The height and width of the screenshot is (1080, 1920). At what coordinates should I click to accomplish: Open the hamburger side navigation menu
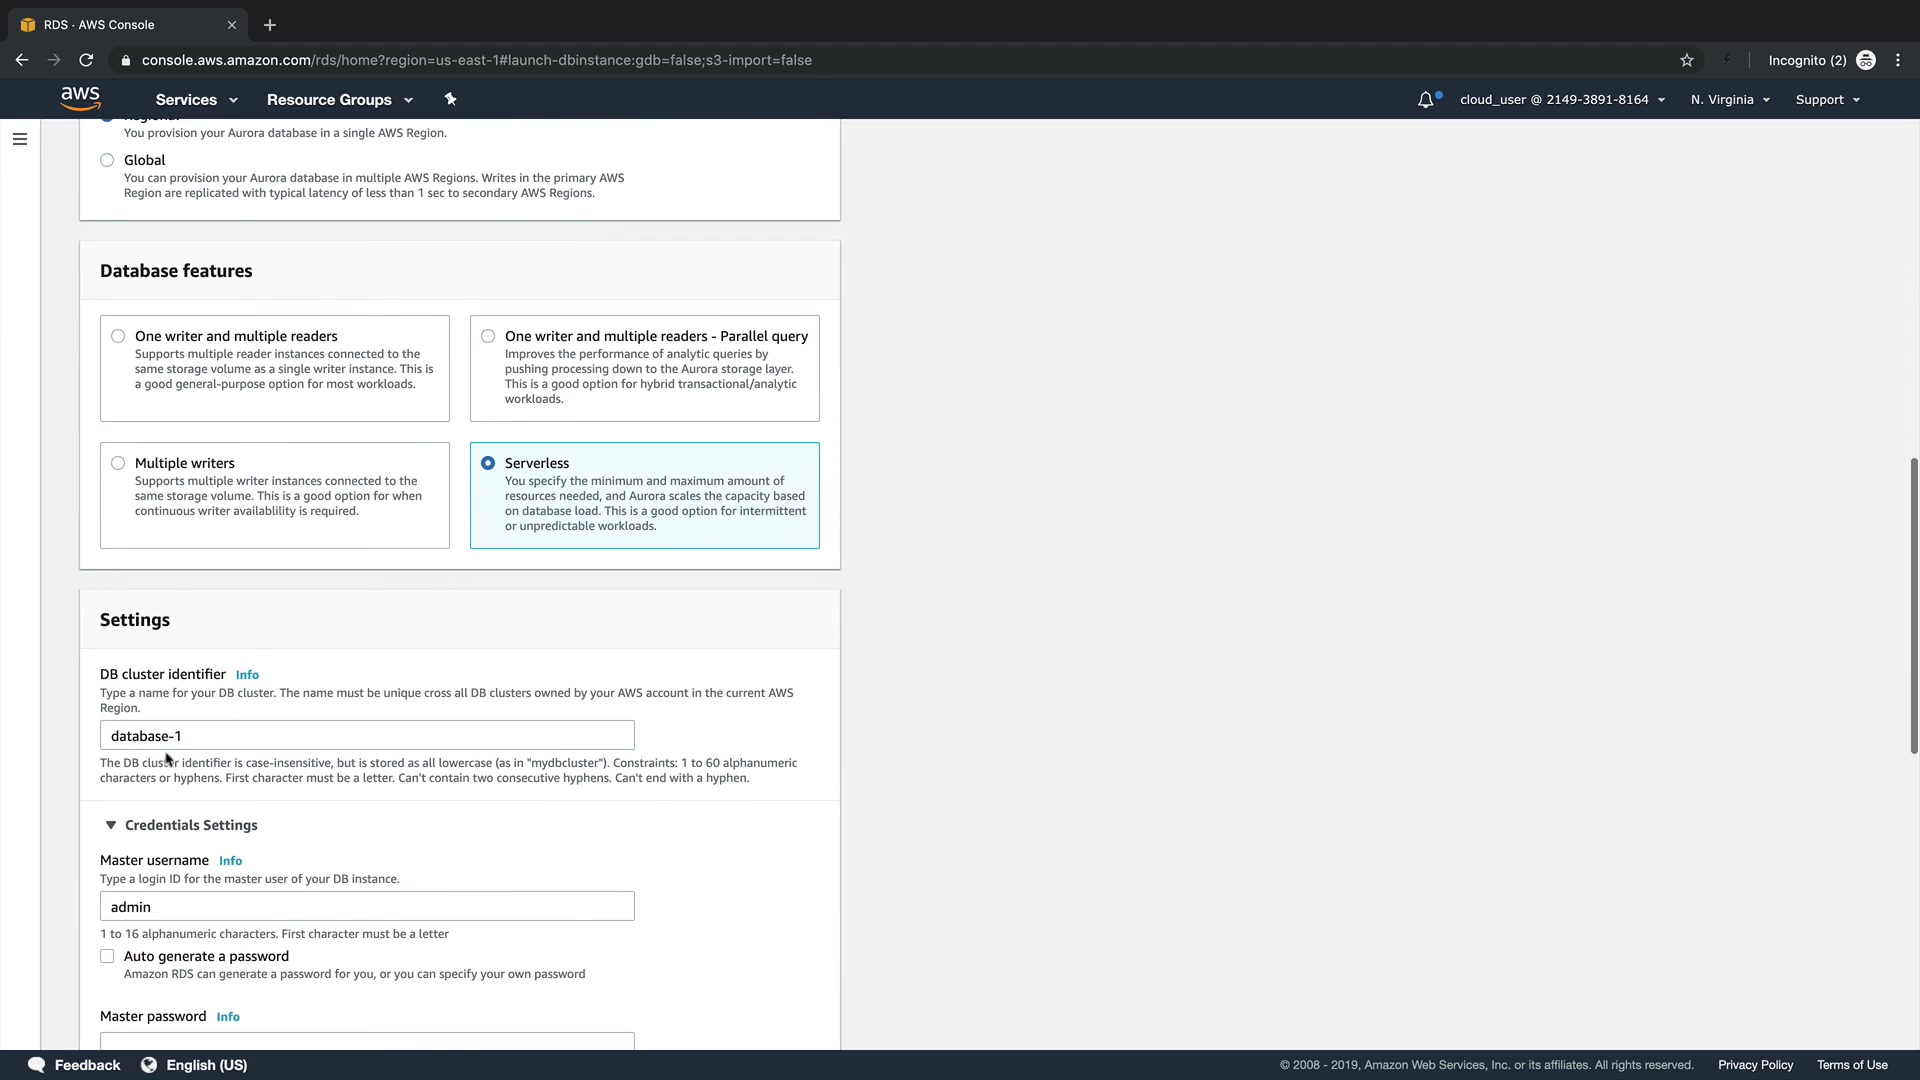click(20, 139)
